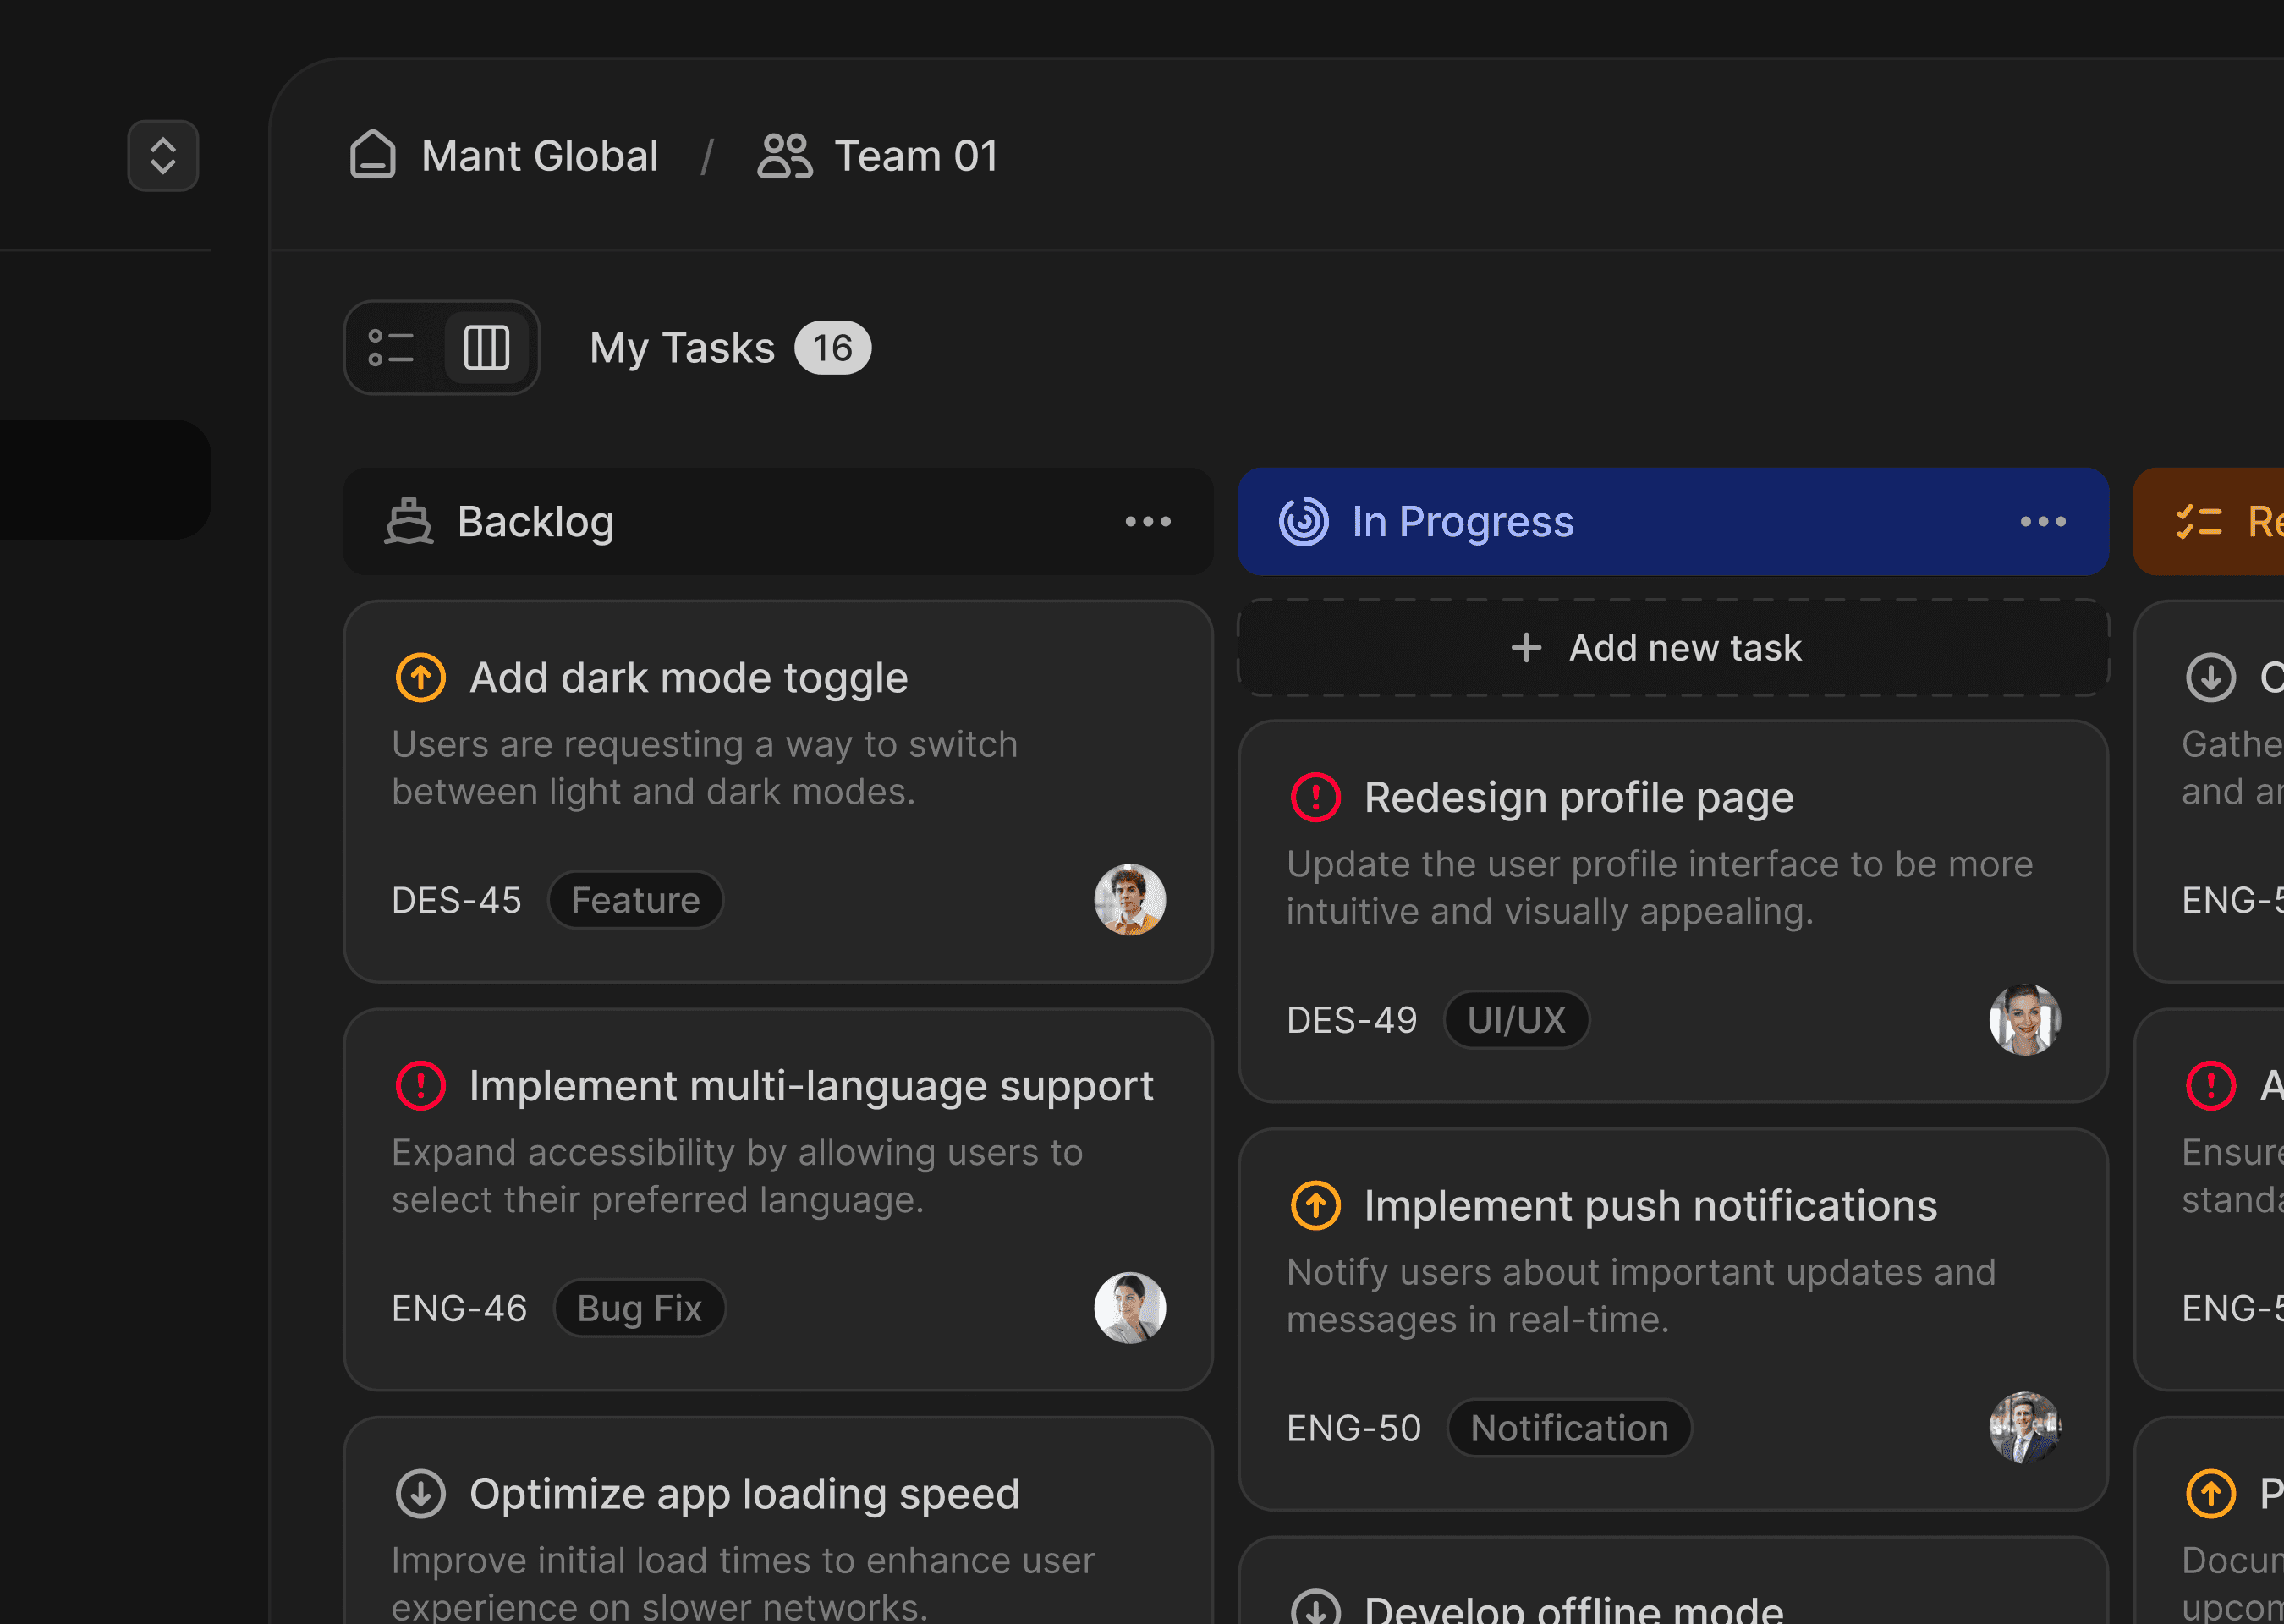Open Backlog column options menu
Image resolution: width=2284 pixels, height=1624 pixels.
point(1147,521)
